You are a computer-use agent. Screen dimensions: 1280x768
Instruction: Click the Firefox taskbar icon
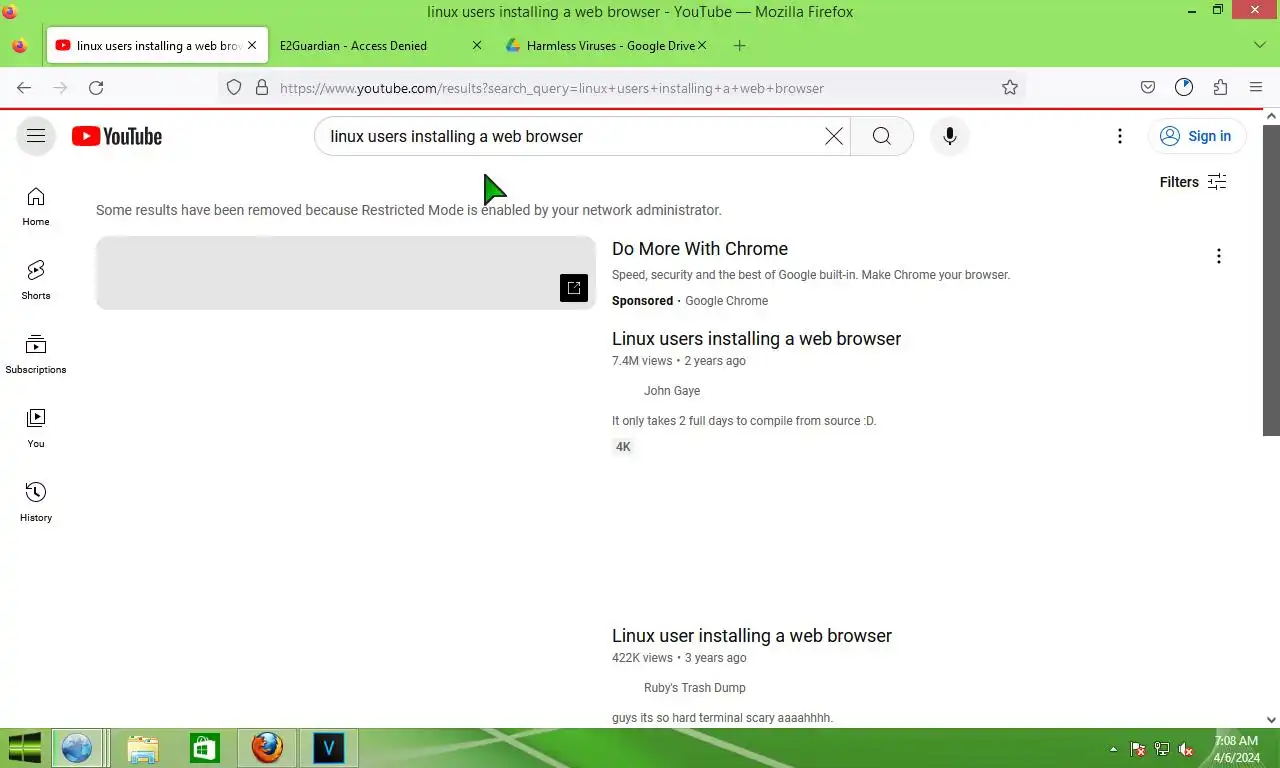click(267, 748)
